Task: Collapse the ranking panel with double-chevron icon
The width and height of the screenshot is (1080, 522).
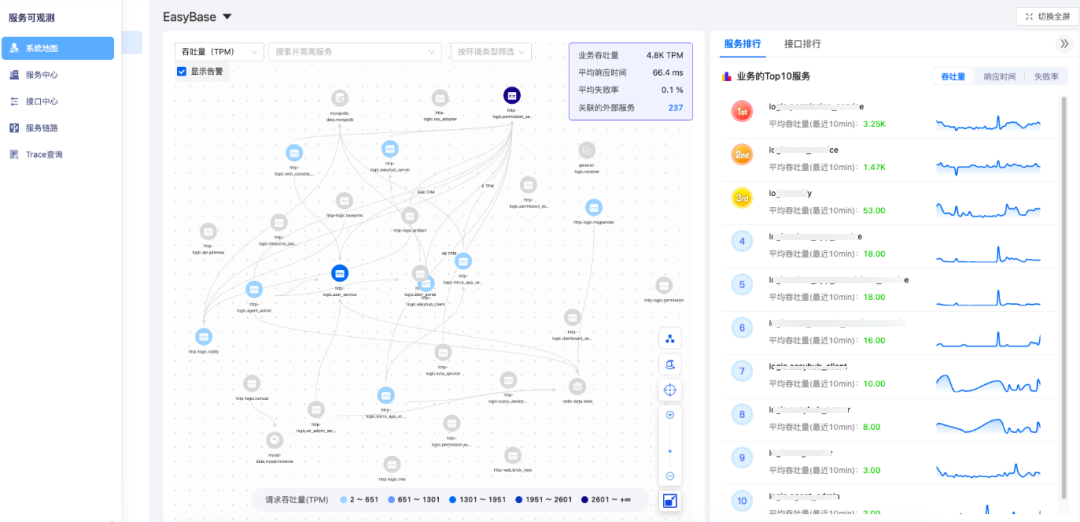Action: (x=1064, y=44)
